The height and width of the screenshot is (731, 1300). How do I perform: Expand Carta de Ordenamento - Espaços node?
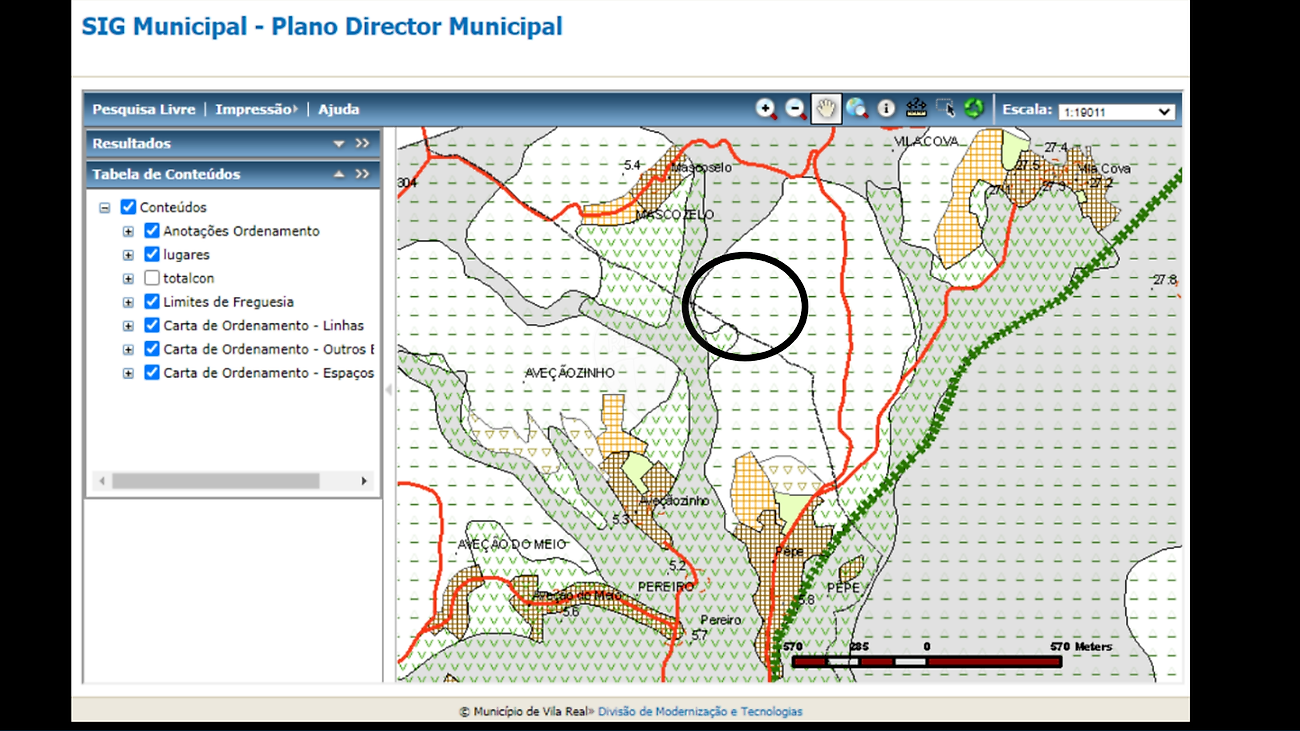pos(128,373)
